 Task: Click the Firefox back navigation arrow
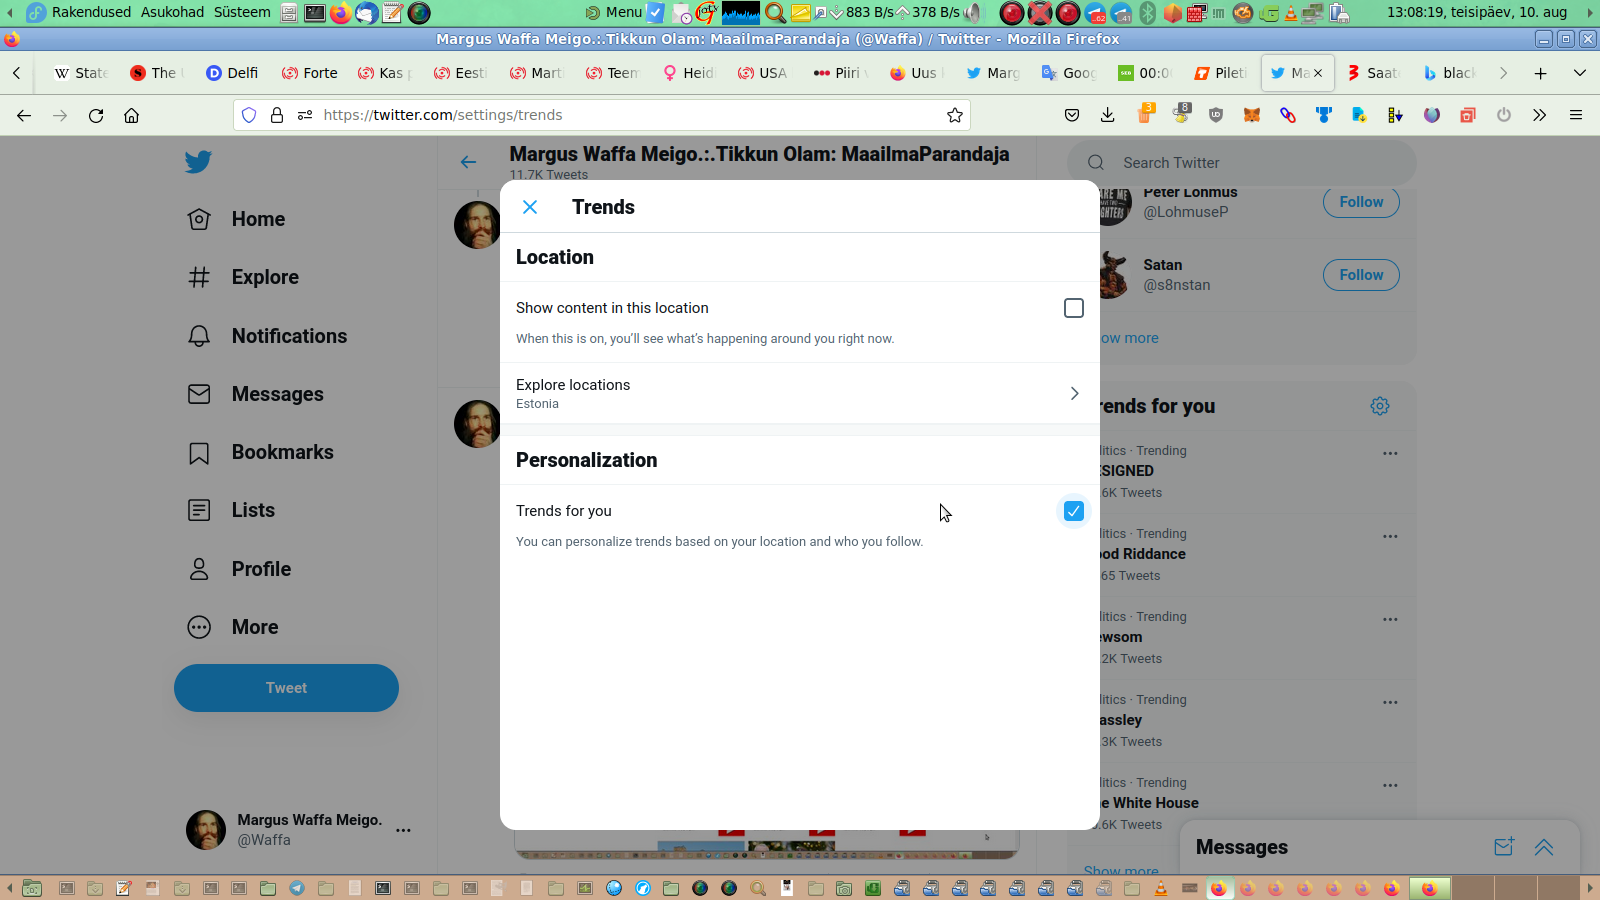click(x=24, y=115)
